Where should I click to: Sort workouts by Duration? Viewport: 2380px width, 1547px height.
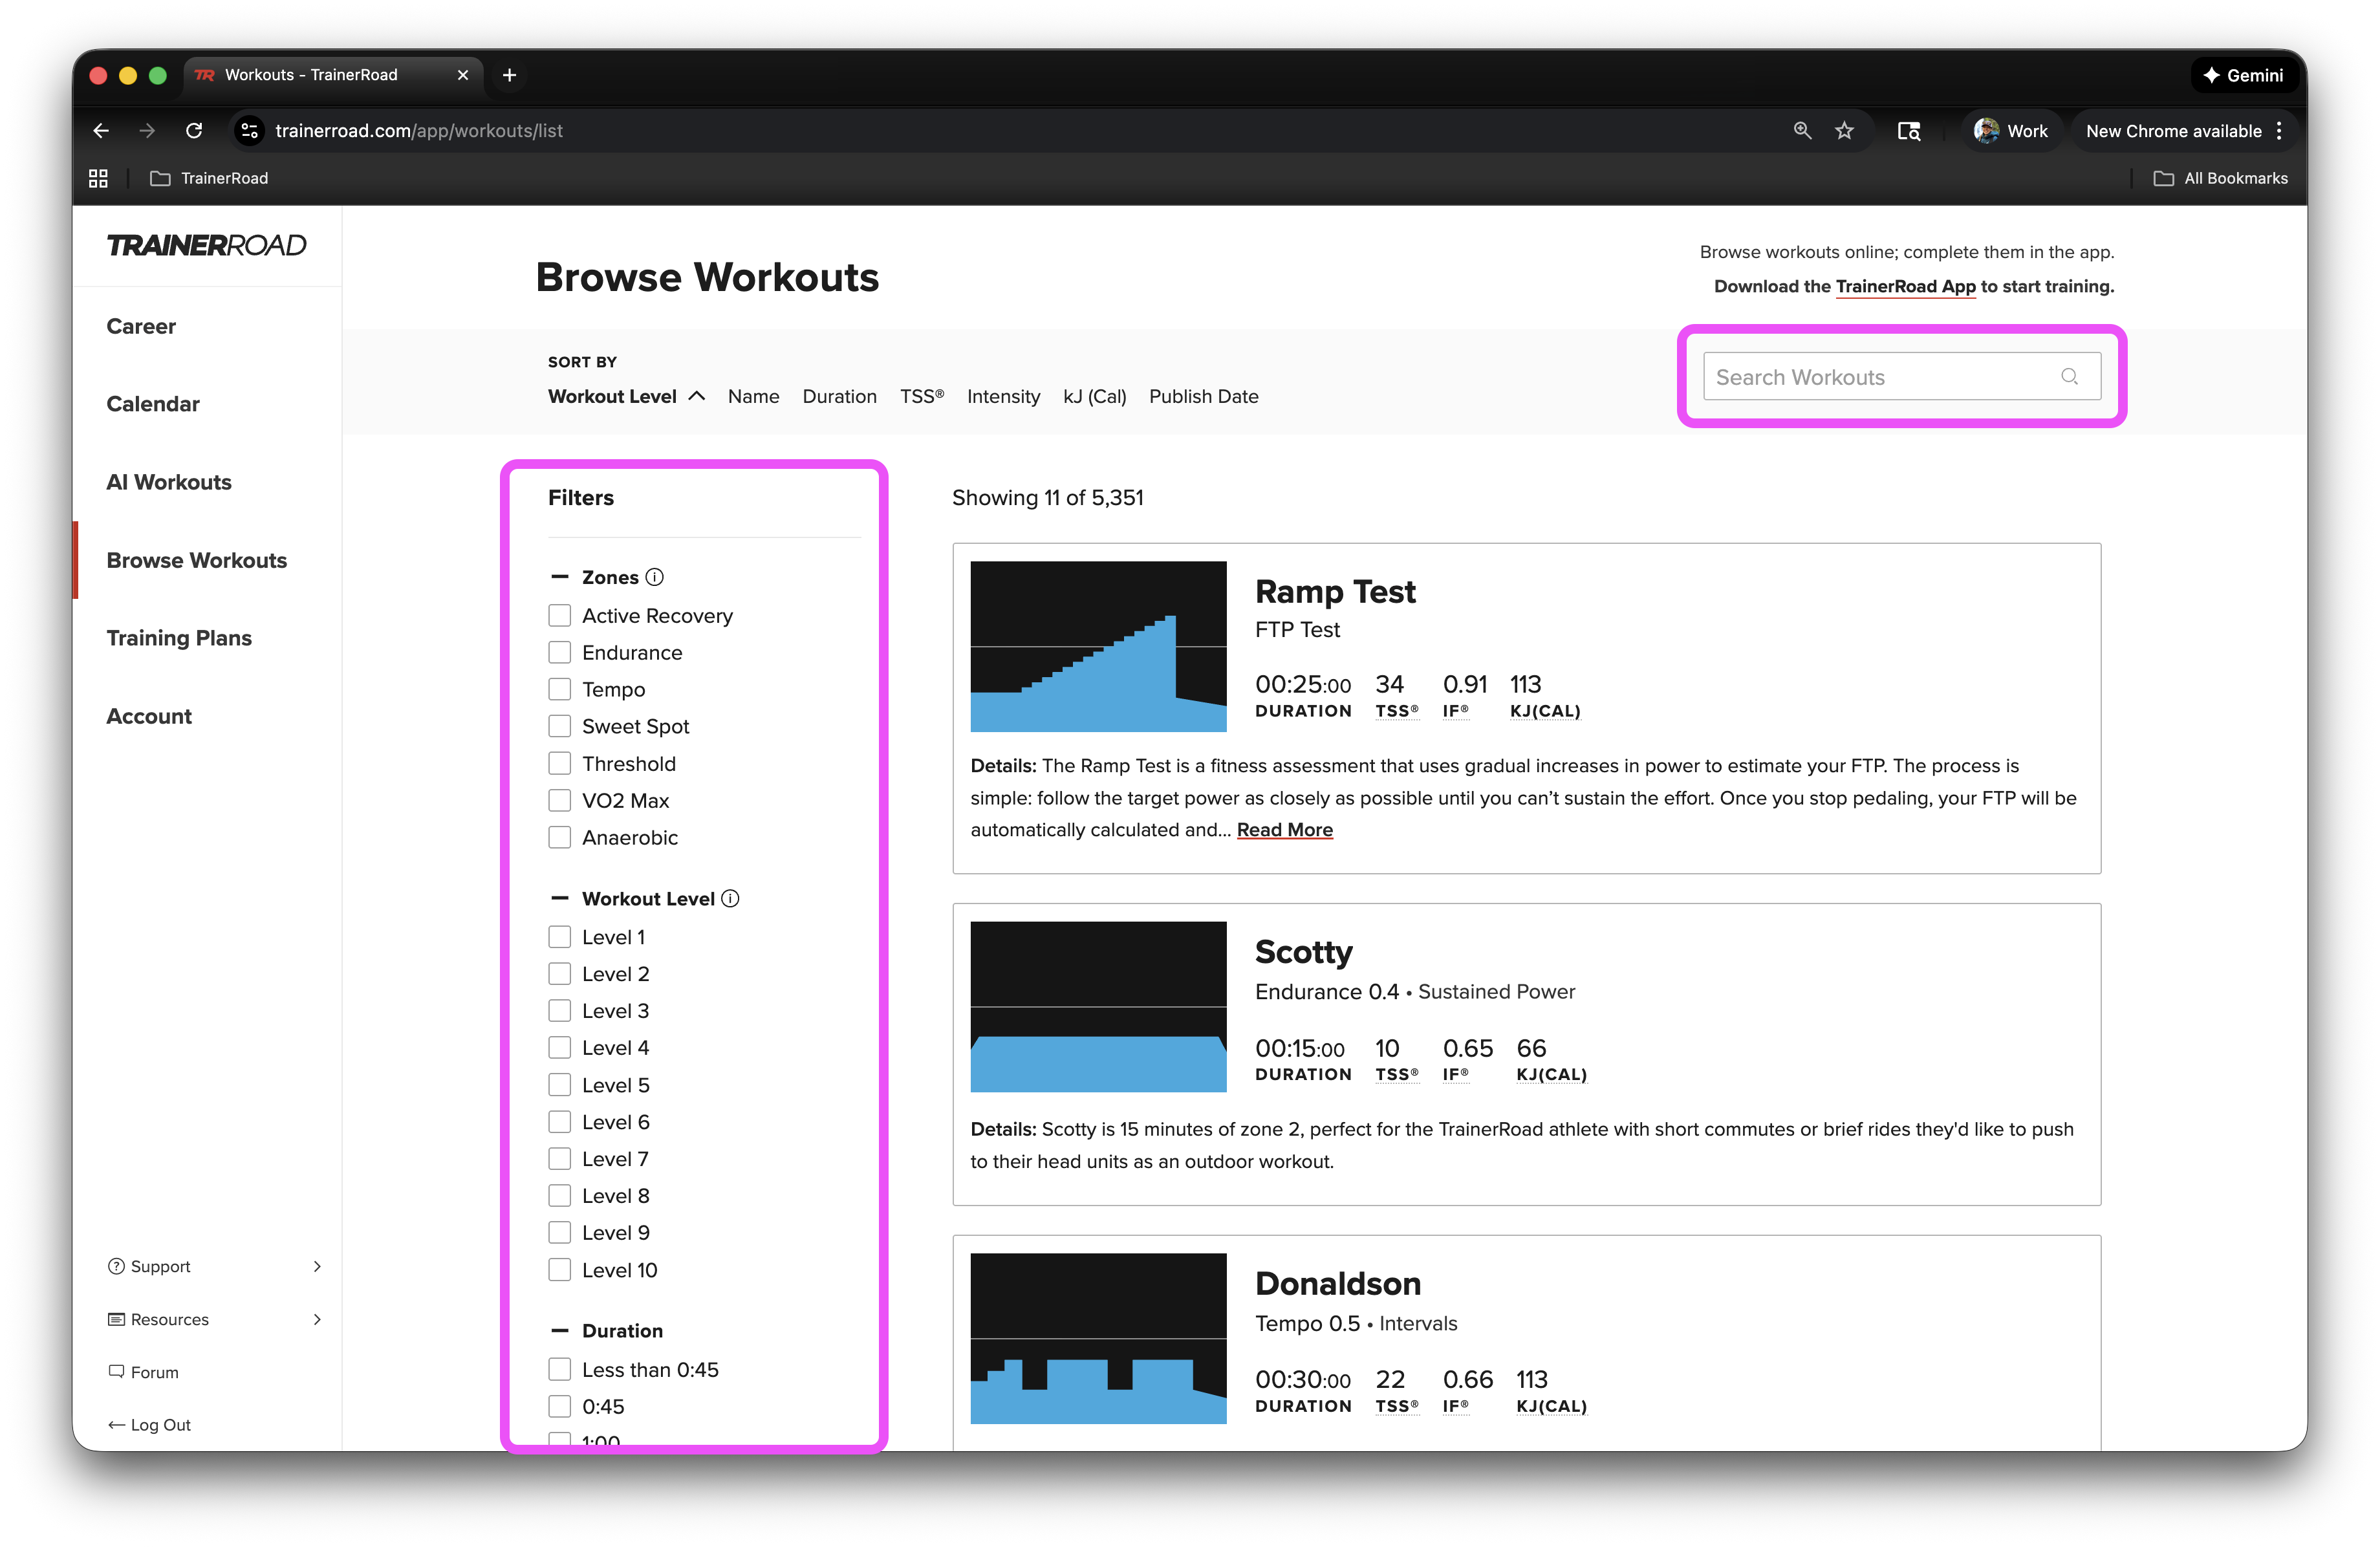click(x=840, y=396)
